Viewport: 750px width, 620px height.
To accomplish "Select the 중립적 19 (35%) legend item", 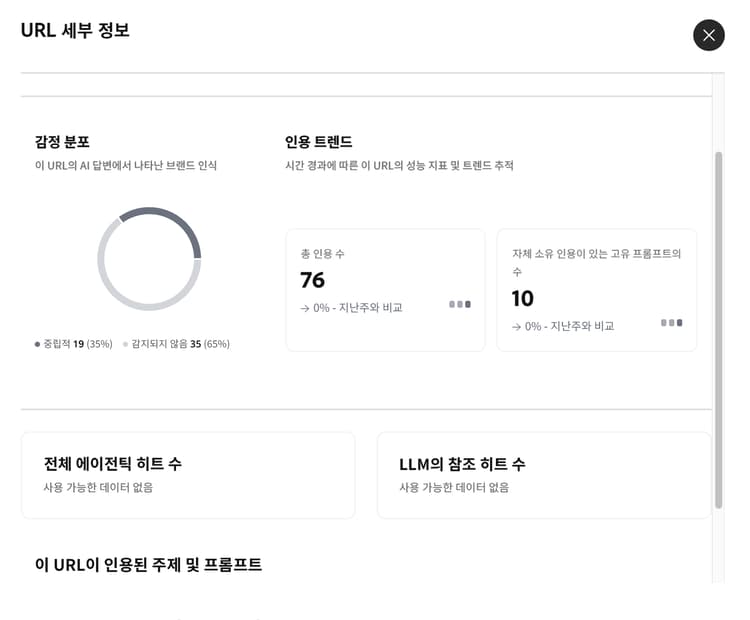I will tap(73, 344).
